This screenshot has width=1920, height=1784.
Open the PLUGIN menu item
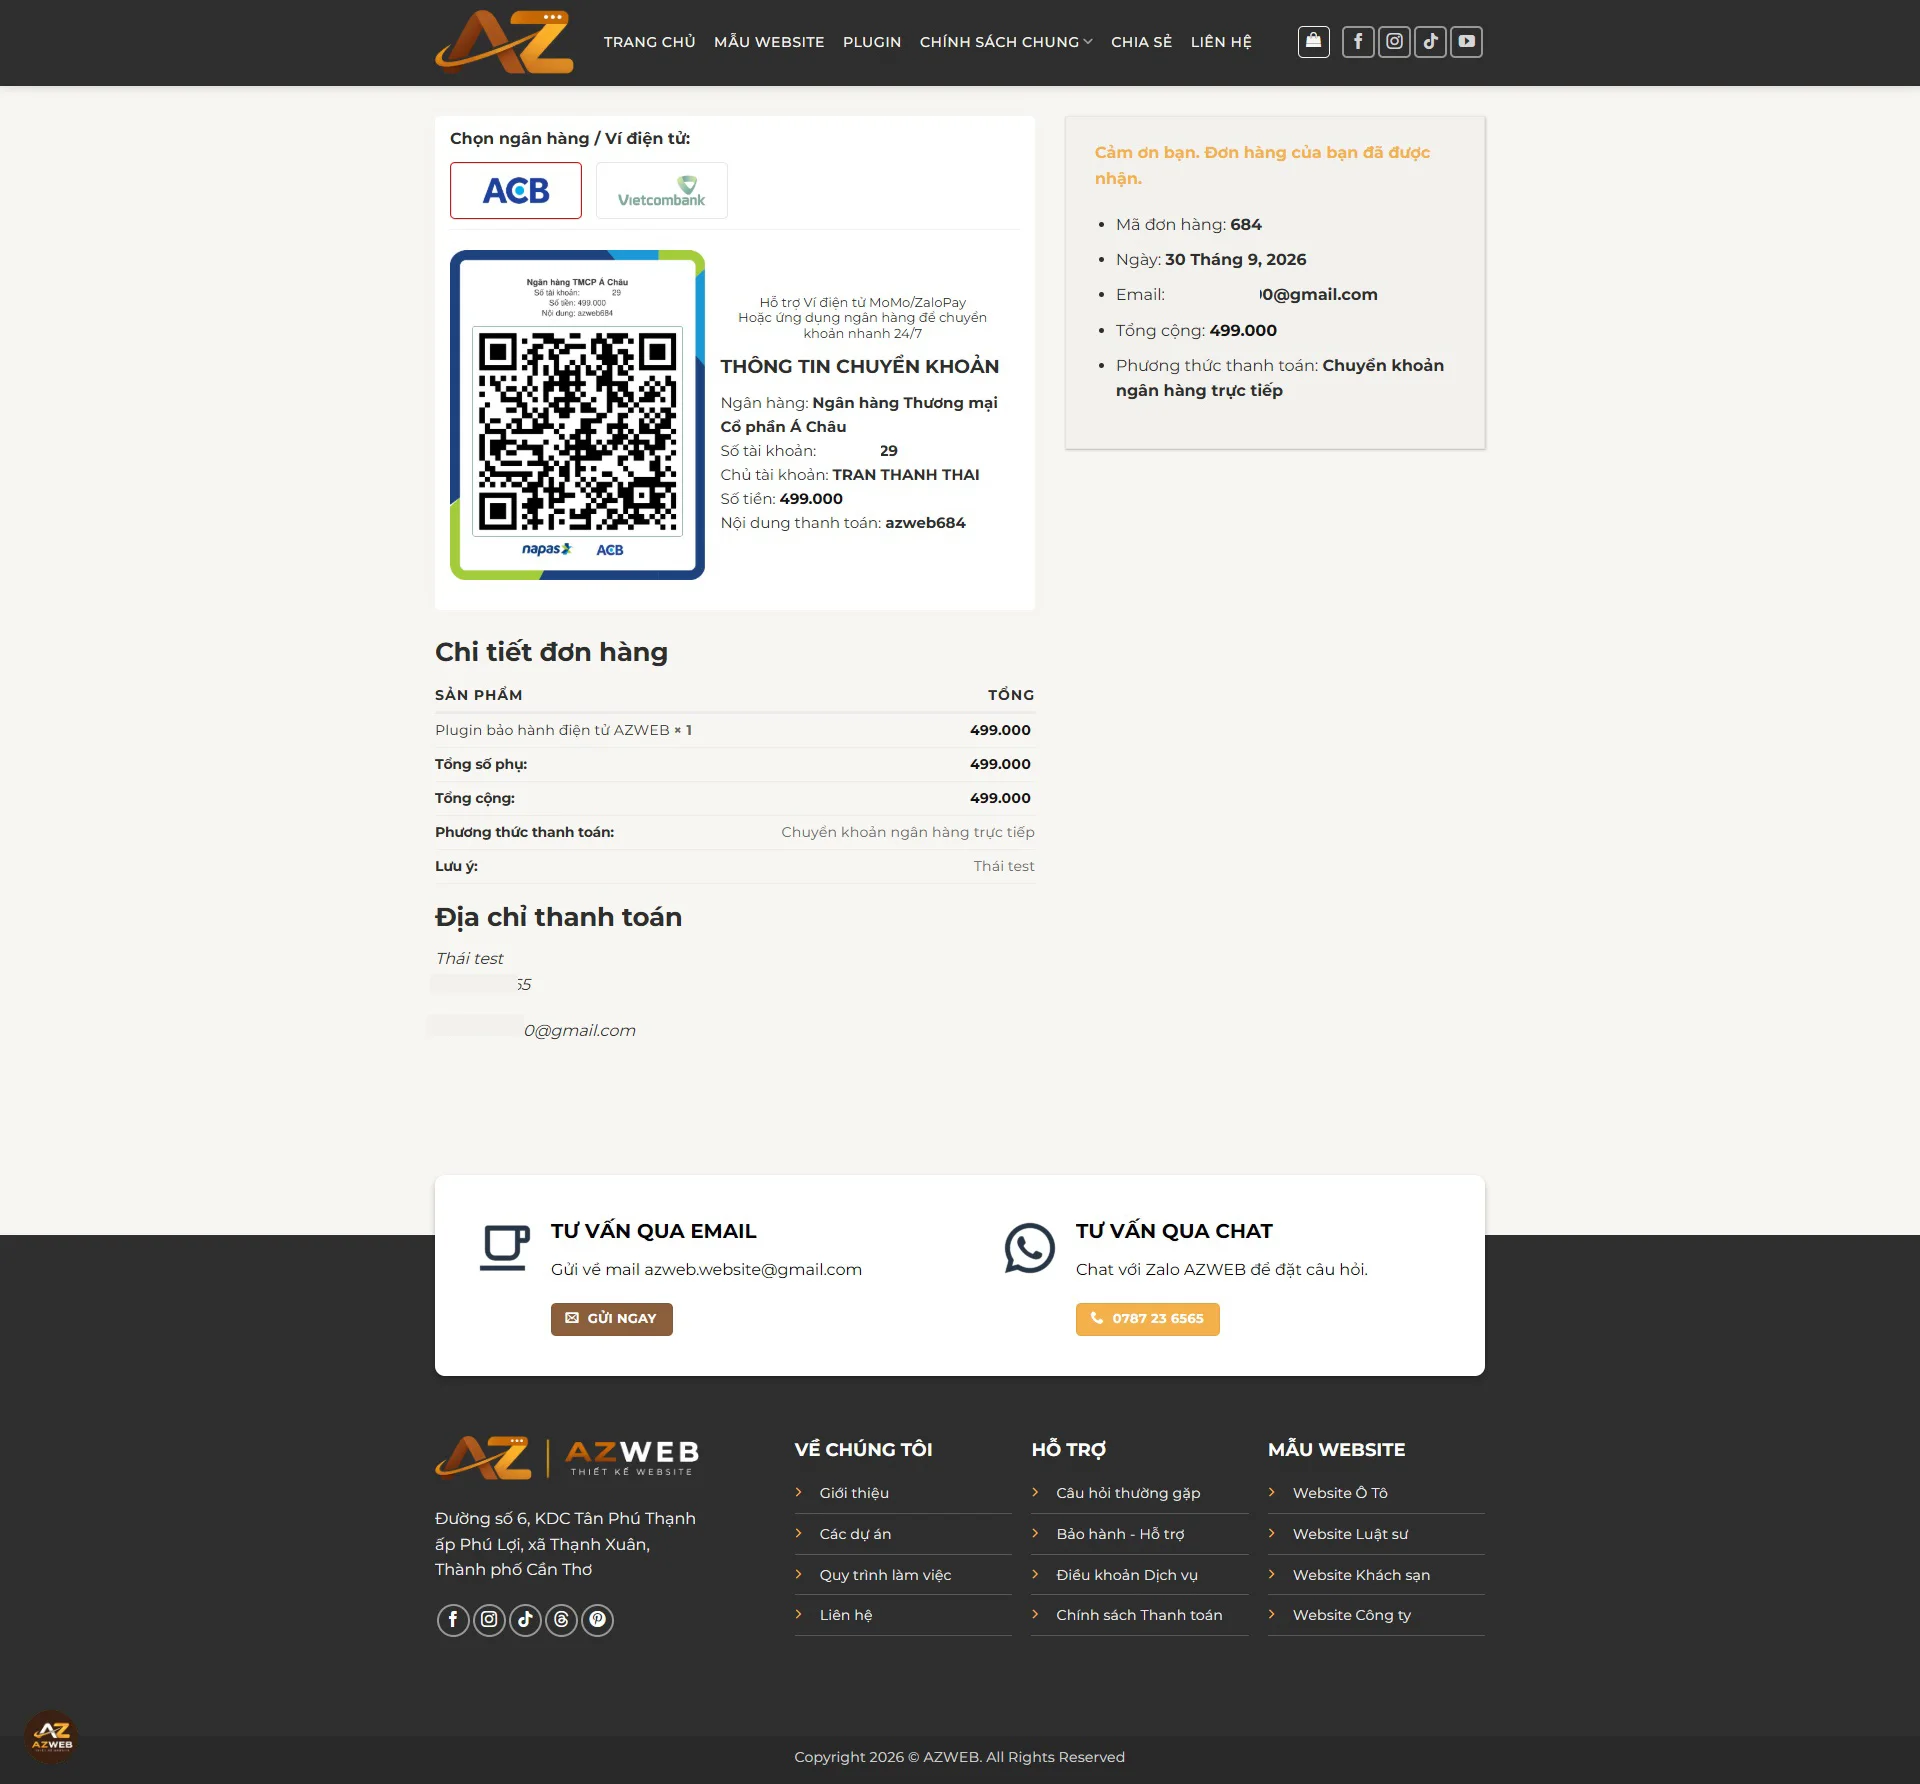pyautogui.click(x=872, y=42)
